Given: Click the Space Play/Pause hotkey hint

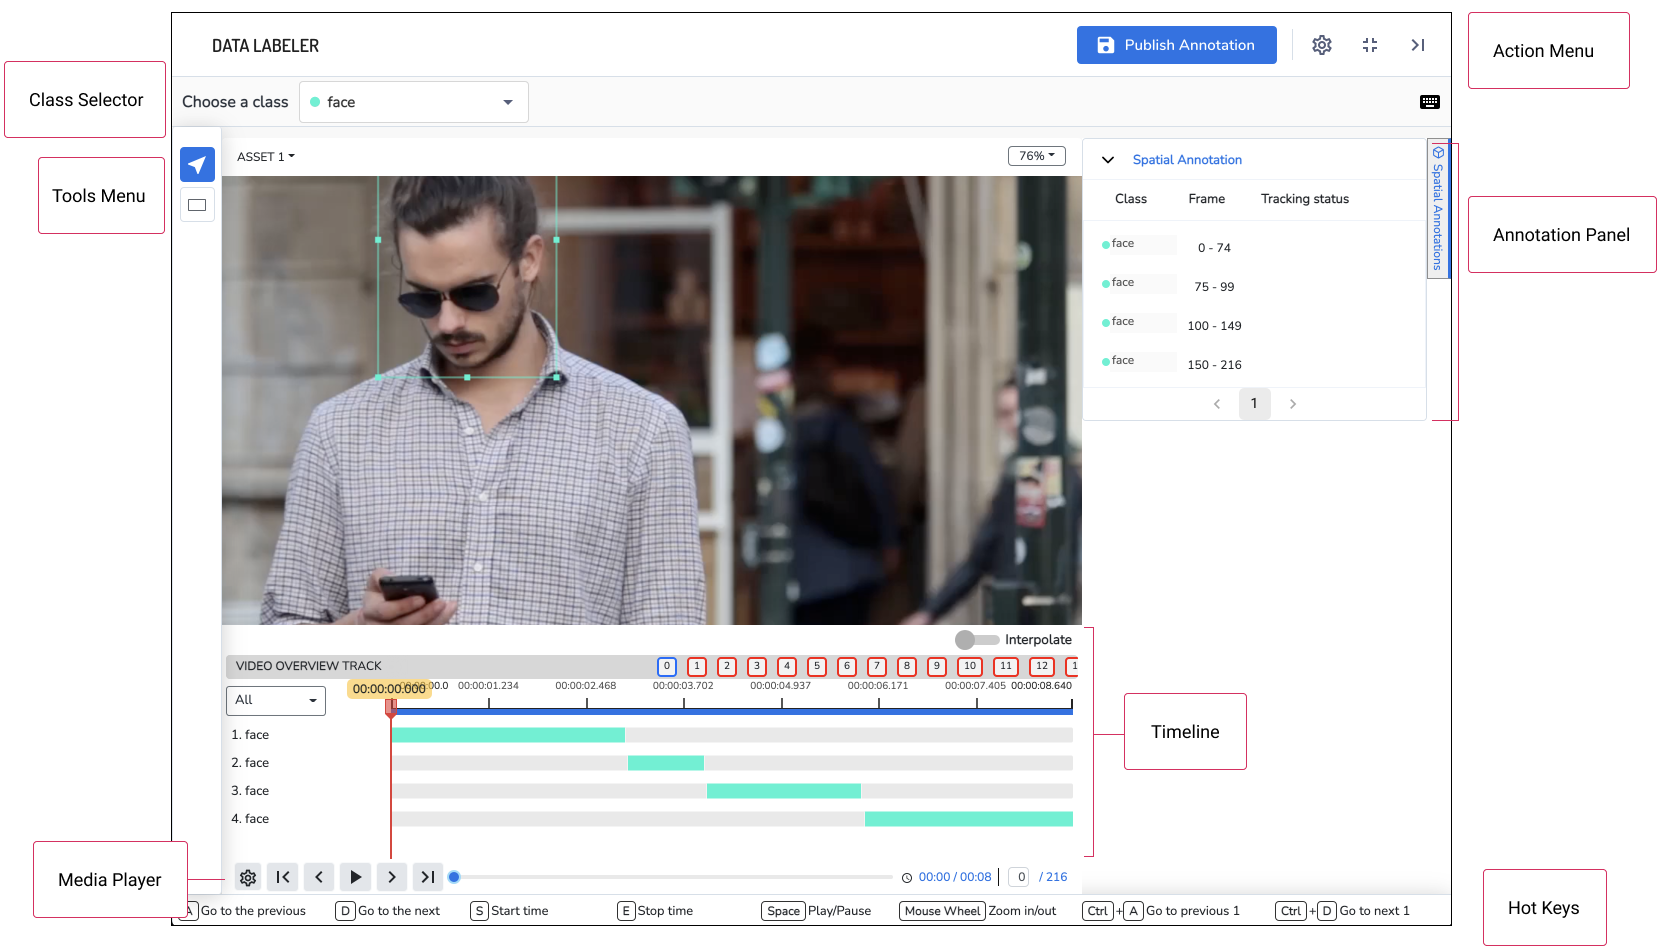Looking at the screenshot, I should tap(816, 911).
